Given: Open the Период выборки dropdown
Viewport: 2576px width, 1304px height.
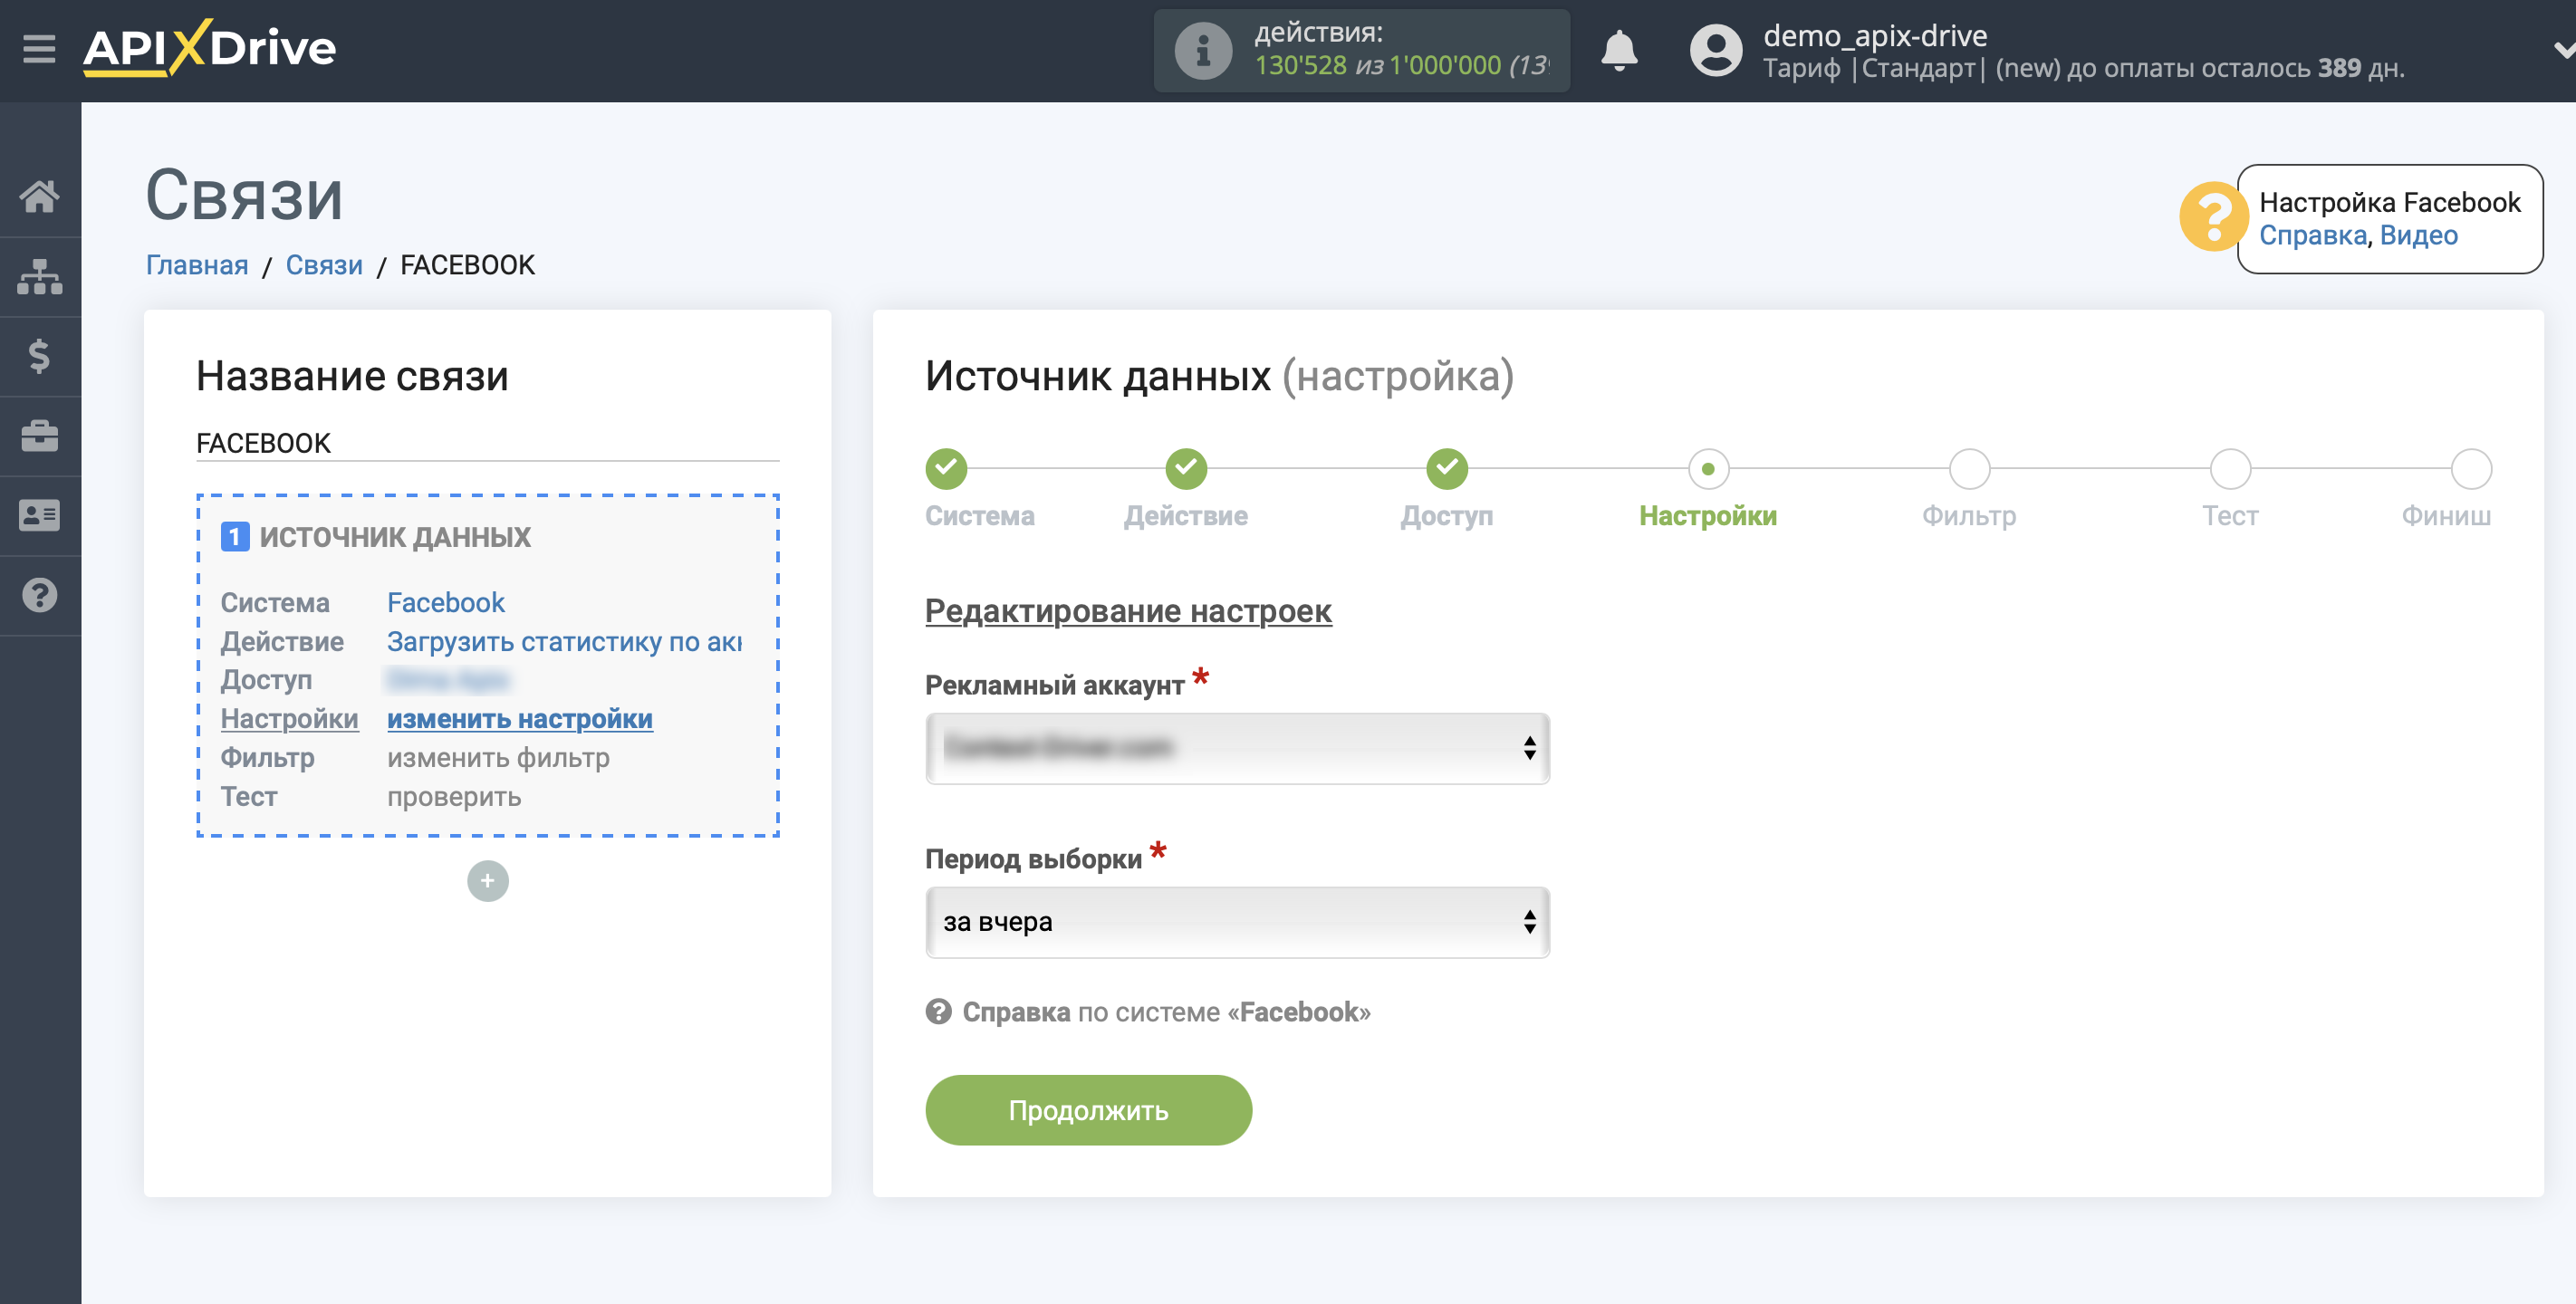Looking at the screenshot, I should coord(1237,921).
